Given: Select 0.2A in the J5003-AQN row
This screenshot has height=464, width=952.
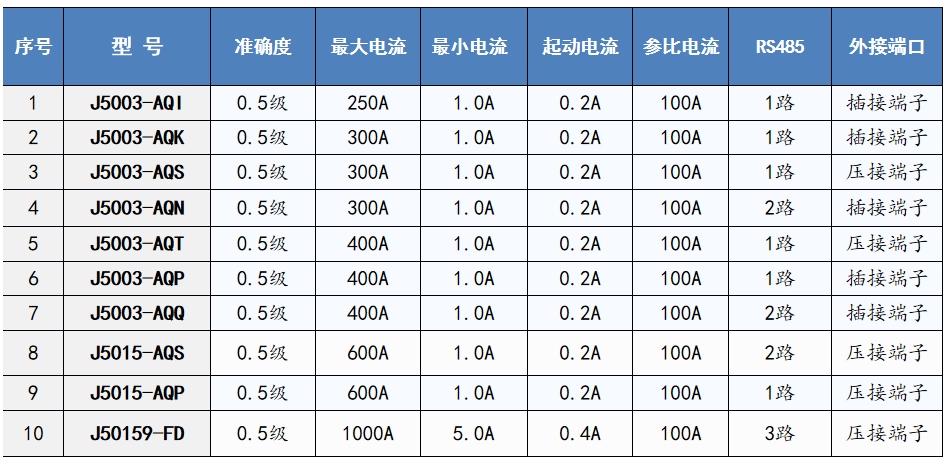Looking at the screenshot, I should click(x=580, y=208).
